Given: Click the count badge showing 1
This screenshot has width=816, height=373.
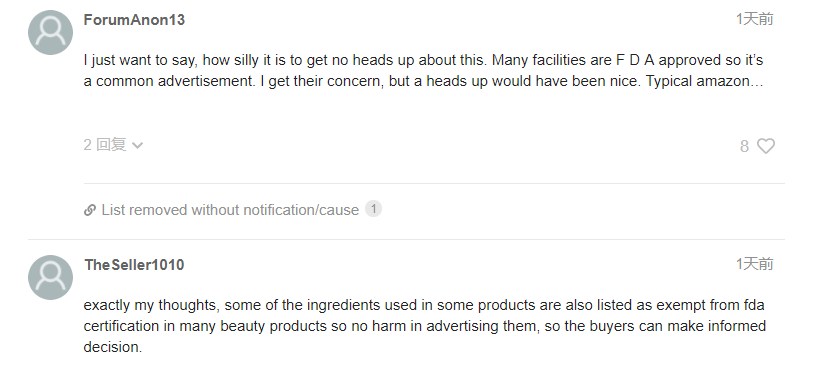Looking at the screenshot, I should coord(373,209).
